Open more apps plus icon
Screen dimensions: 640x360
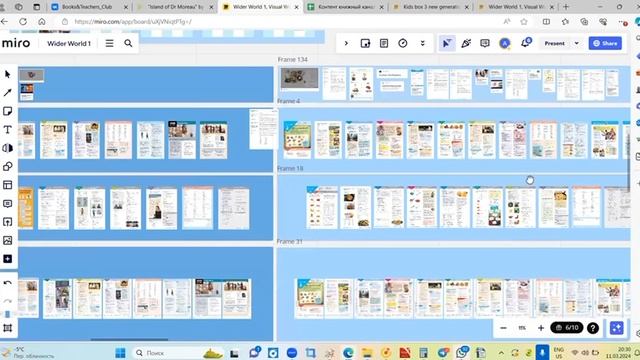click(7, 259)
